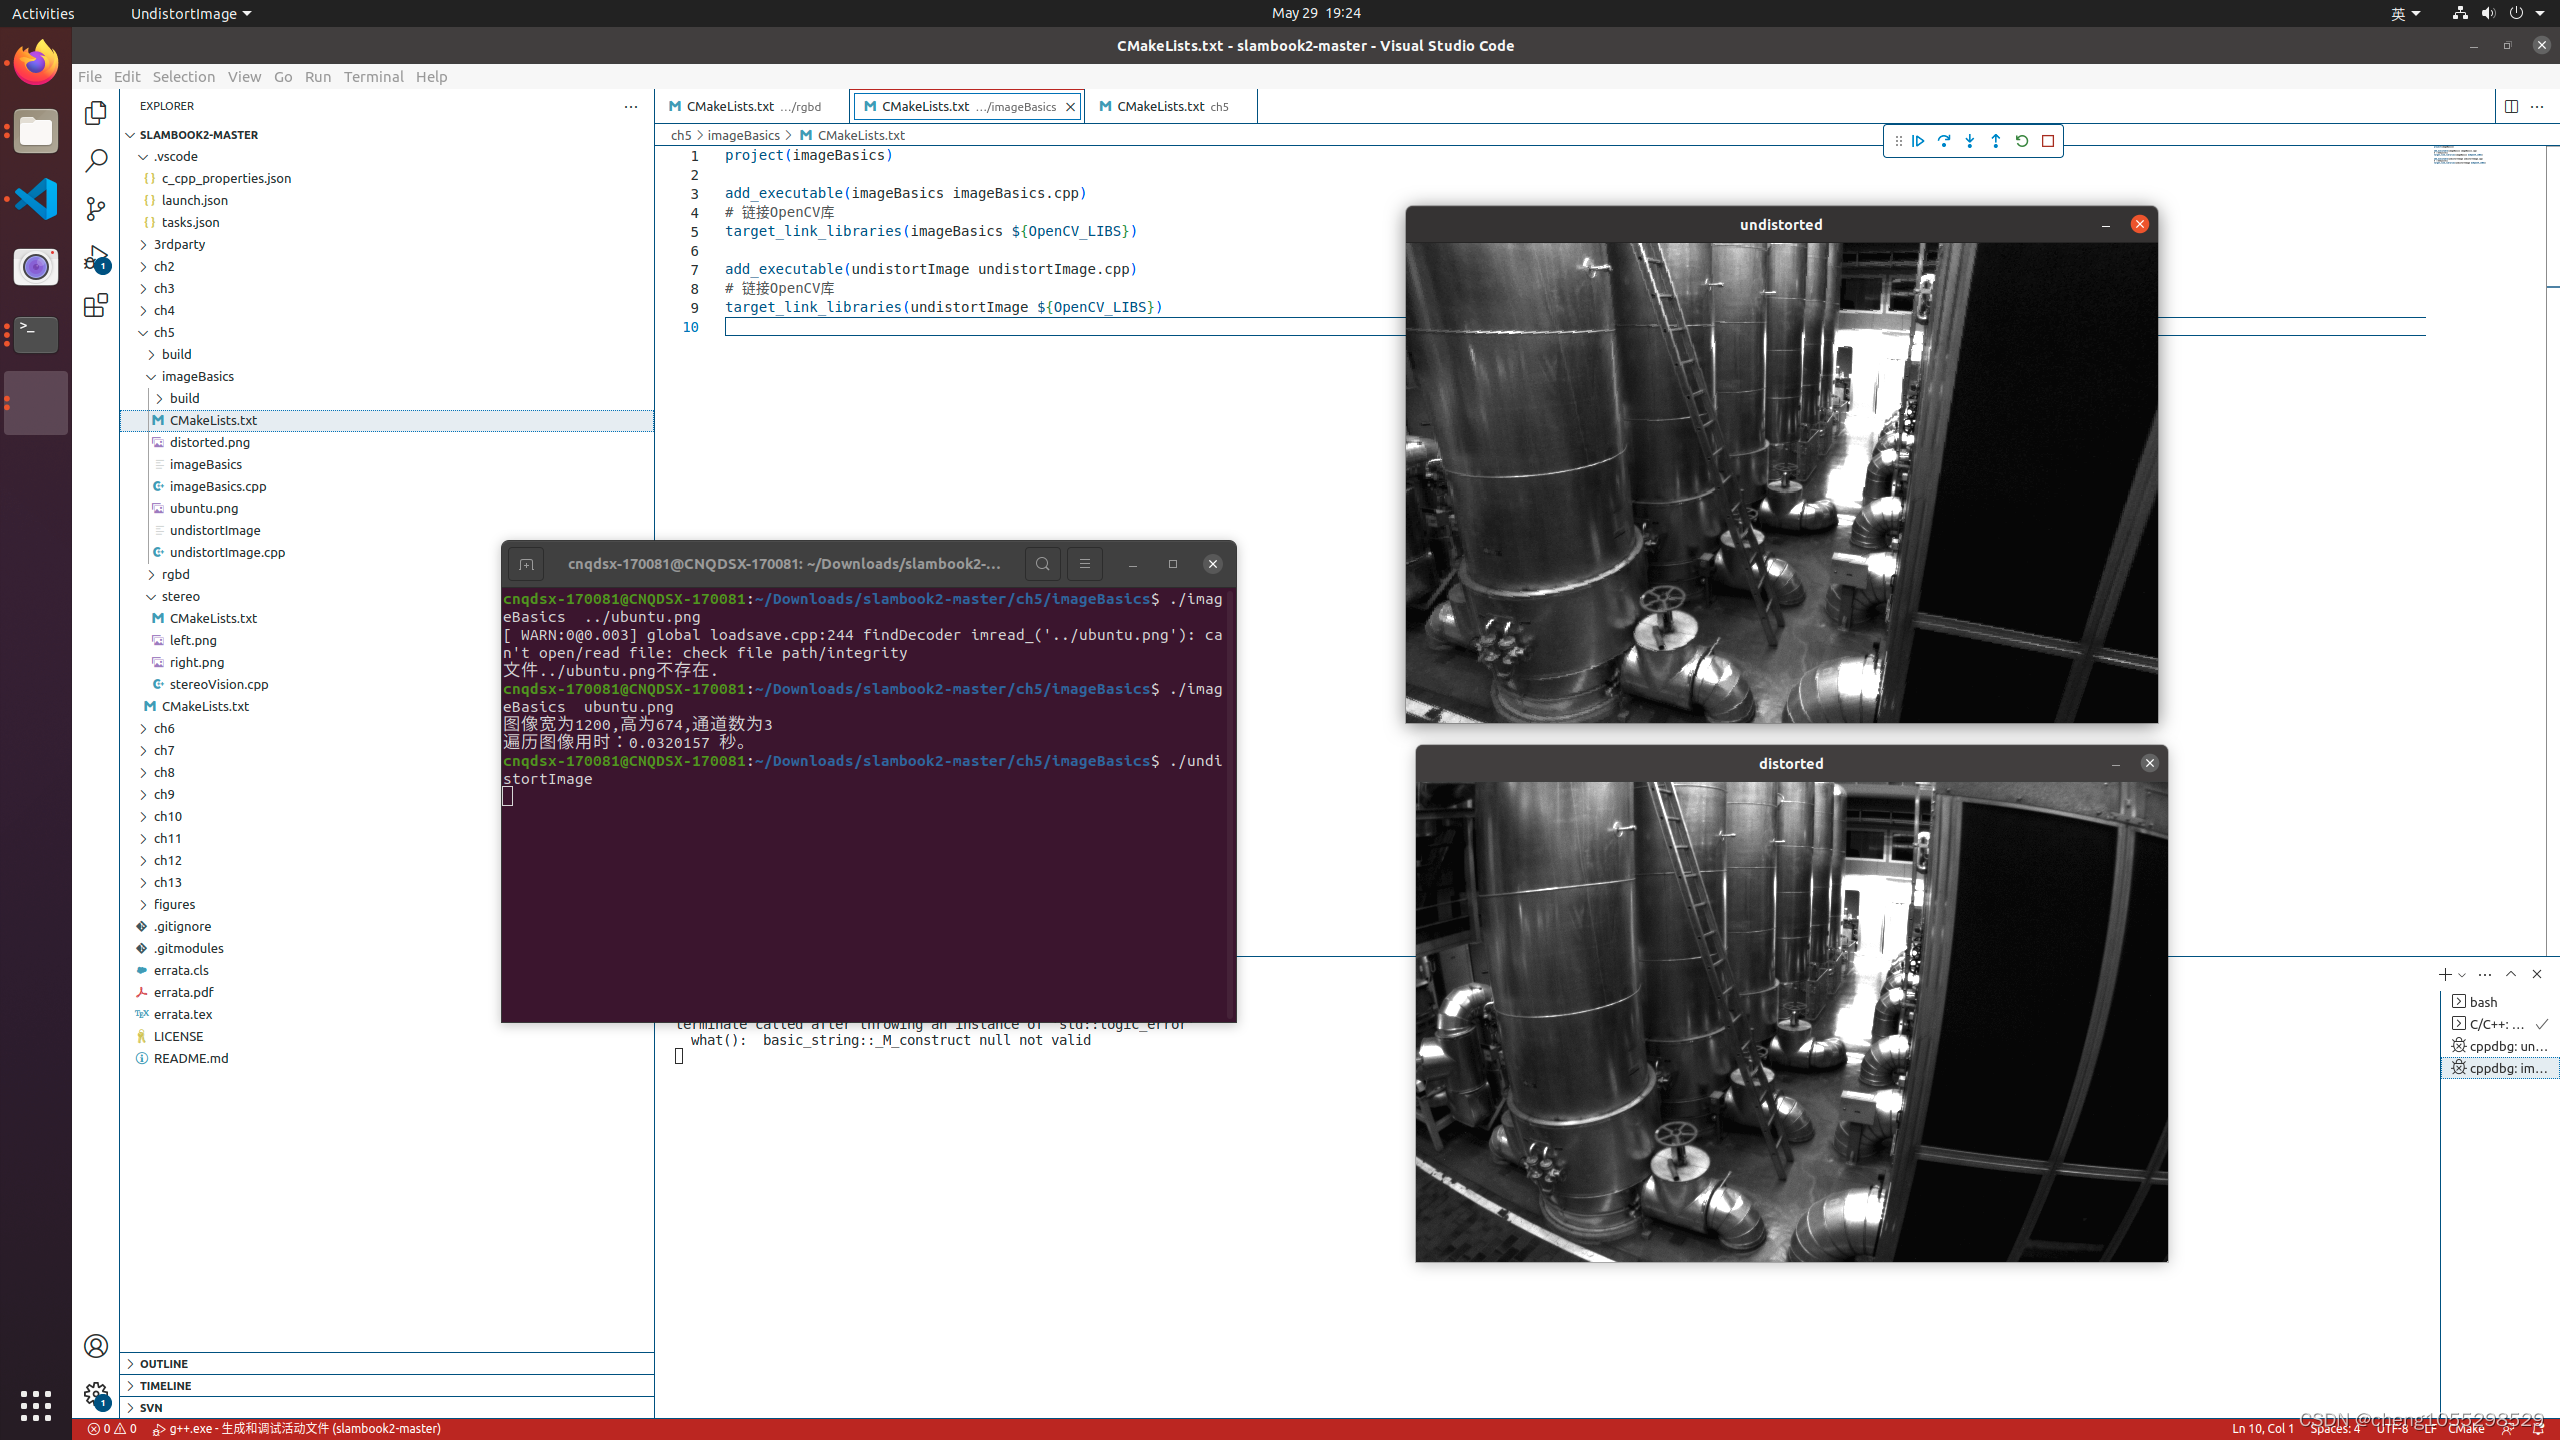
Task: Switch to the CMakeLists.txt ch5 tab
Action: [1163, 106]
